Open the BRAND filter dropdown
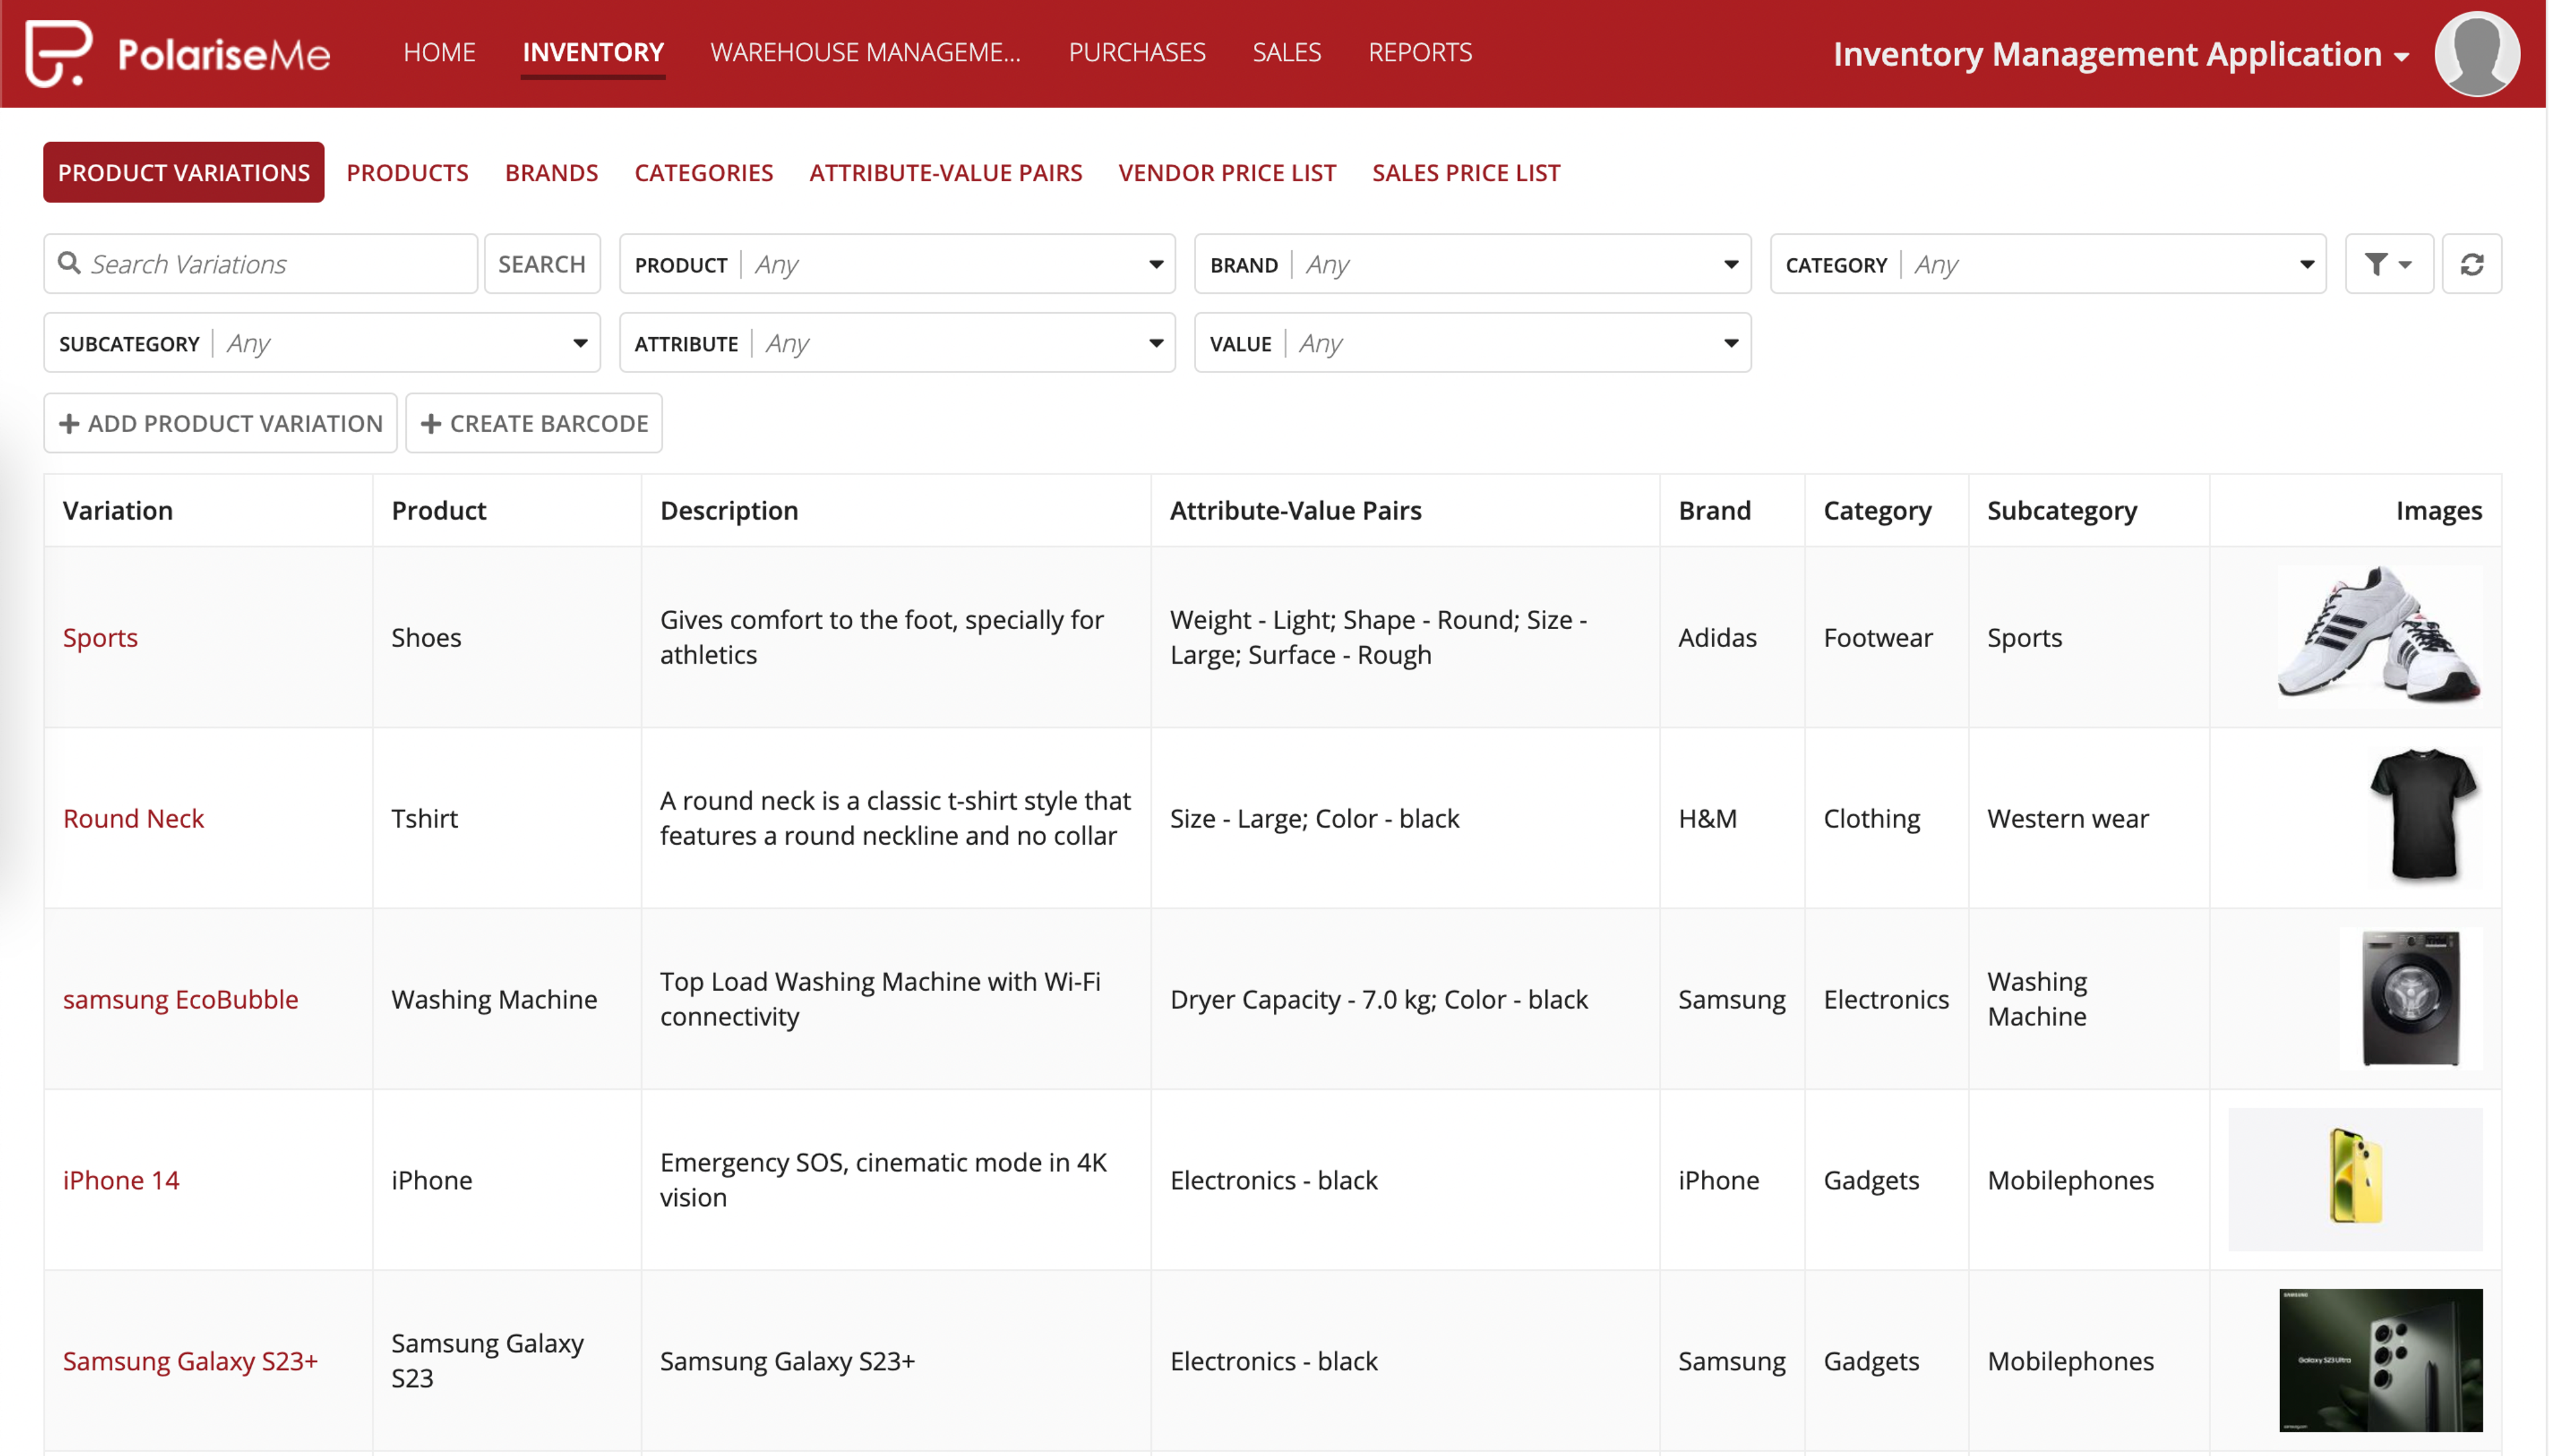Screen dimensions: 2549x1456 [x=1472, y=264]
